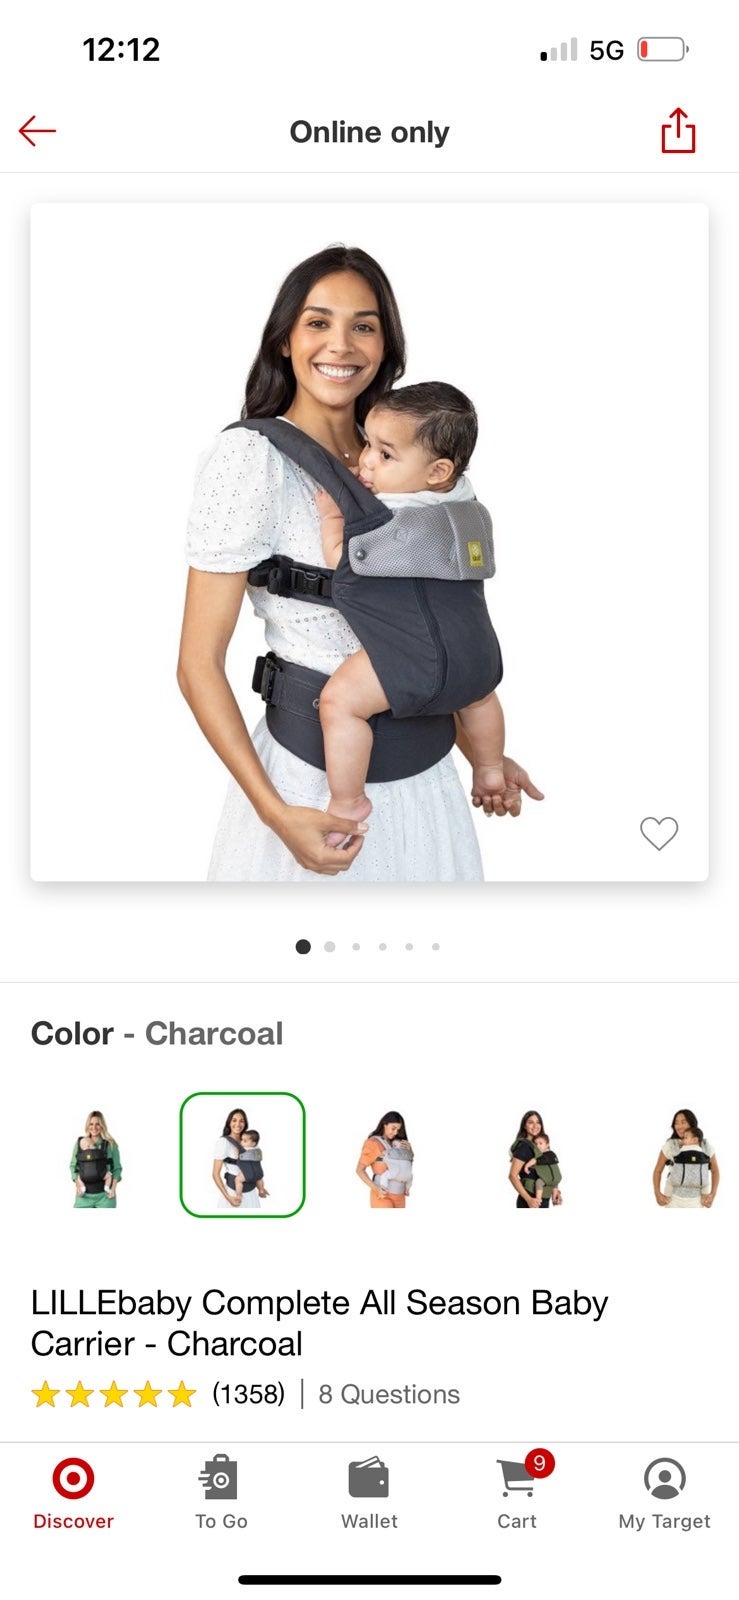Select the selected Charcoal color swatch
The image size is (739, 1600).
pyautogui.click(x=242, y=1155)
